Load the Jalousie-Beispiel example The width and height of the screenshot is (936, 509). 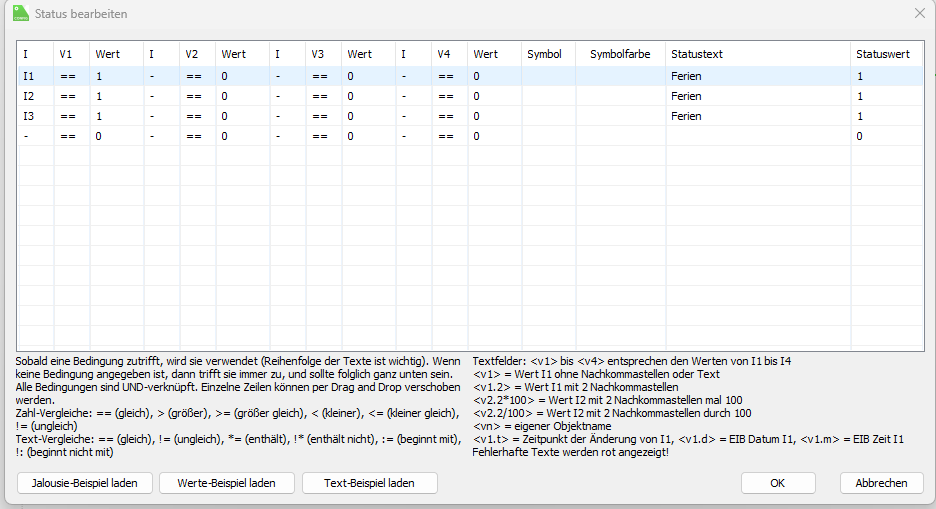(85, 483)
